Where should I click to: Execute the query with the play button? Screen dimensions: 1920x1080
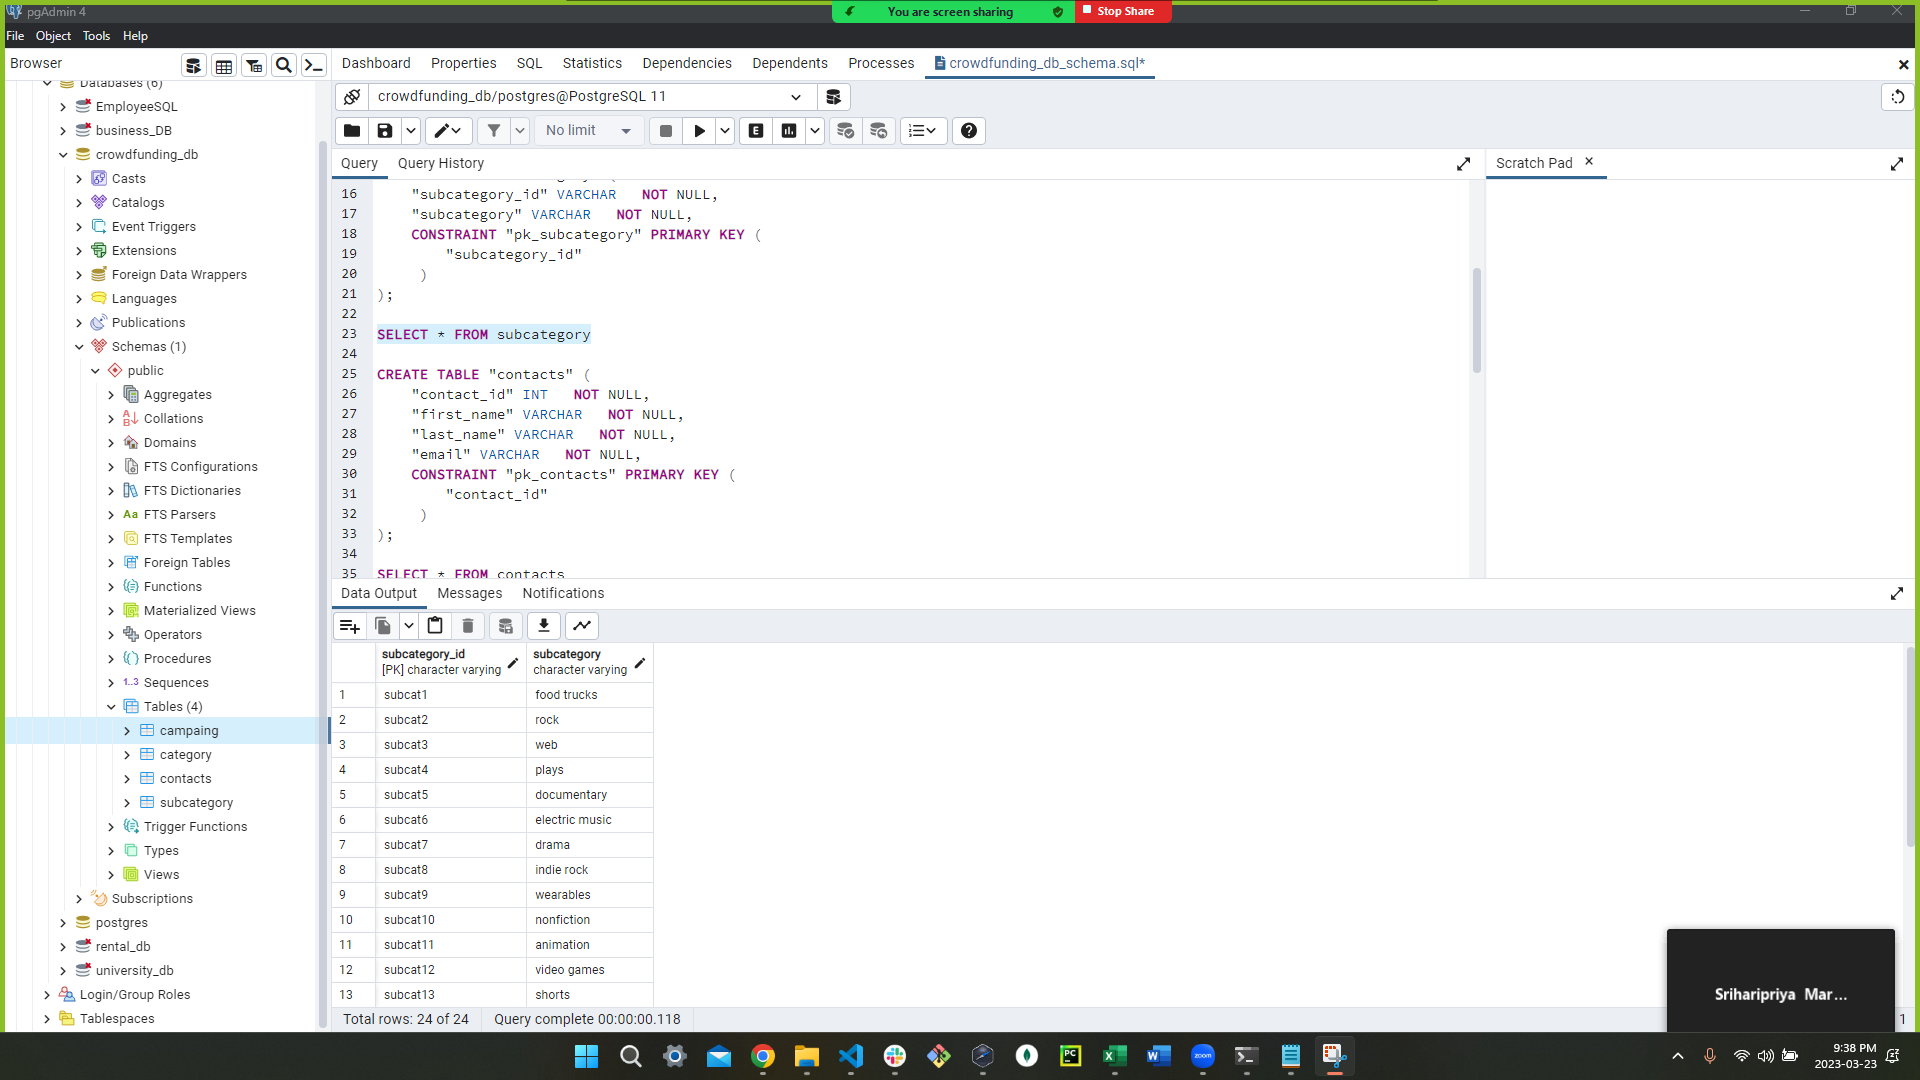pyautogui.click(x=697, y=130)
